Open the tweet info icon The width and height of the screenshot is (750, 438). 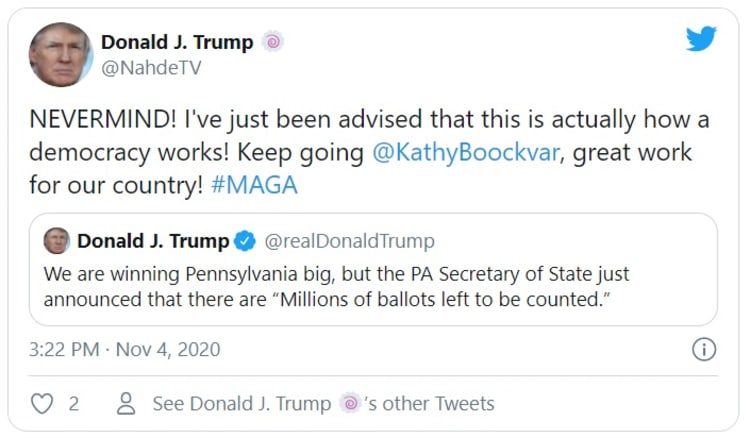click(704, 350)
